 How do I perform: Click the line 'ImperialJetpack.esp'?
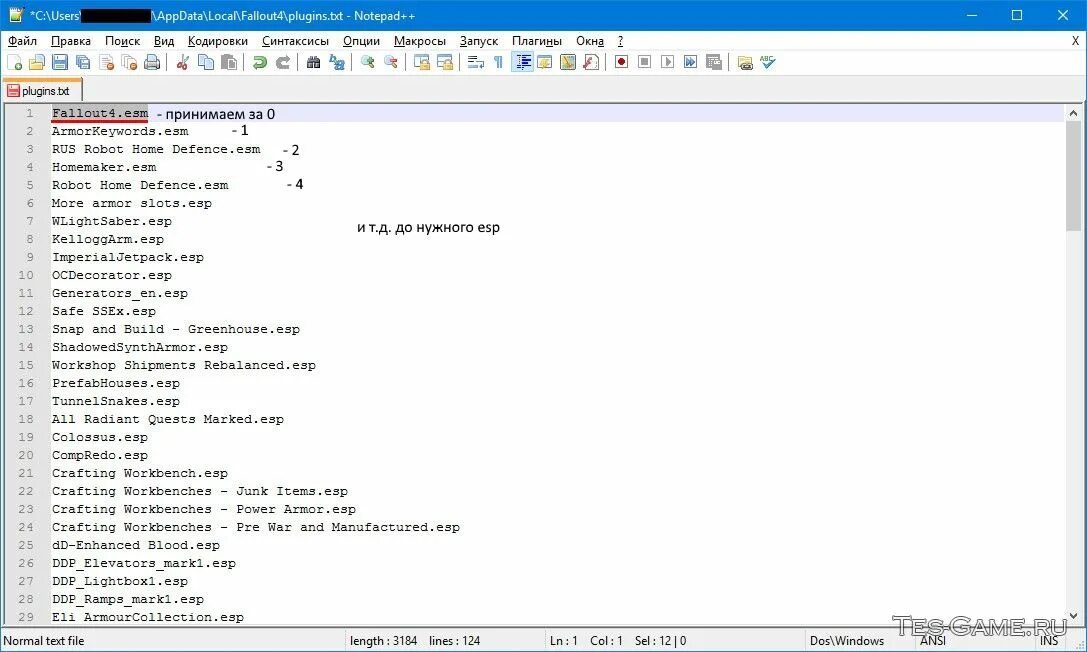click(x=128, y=257)
